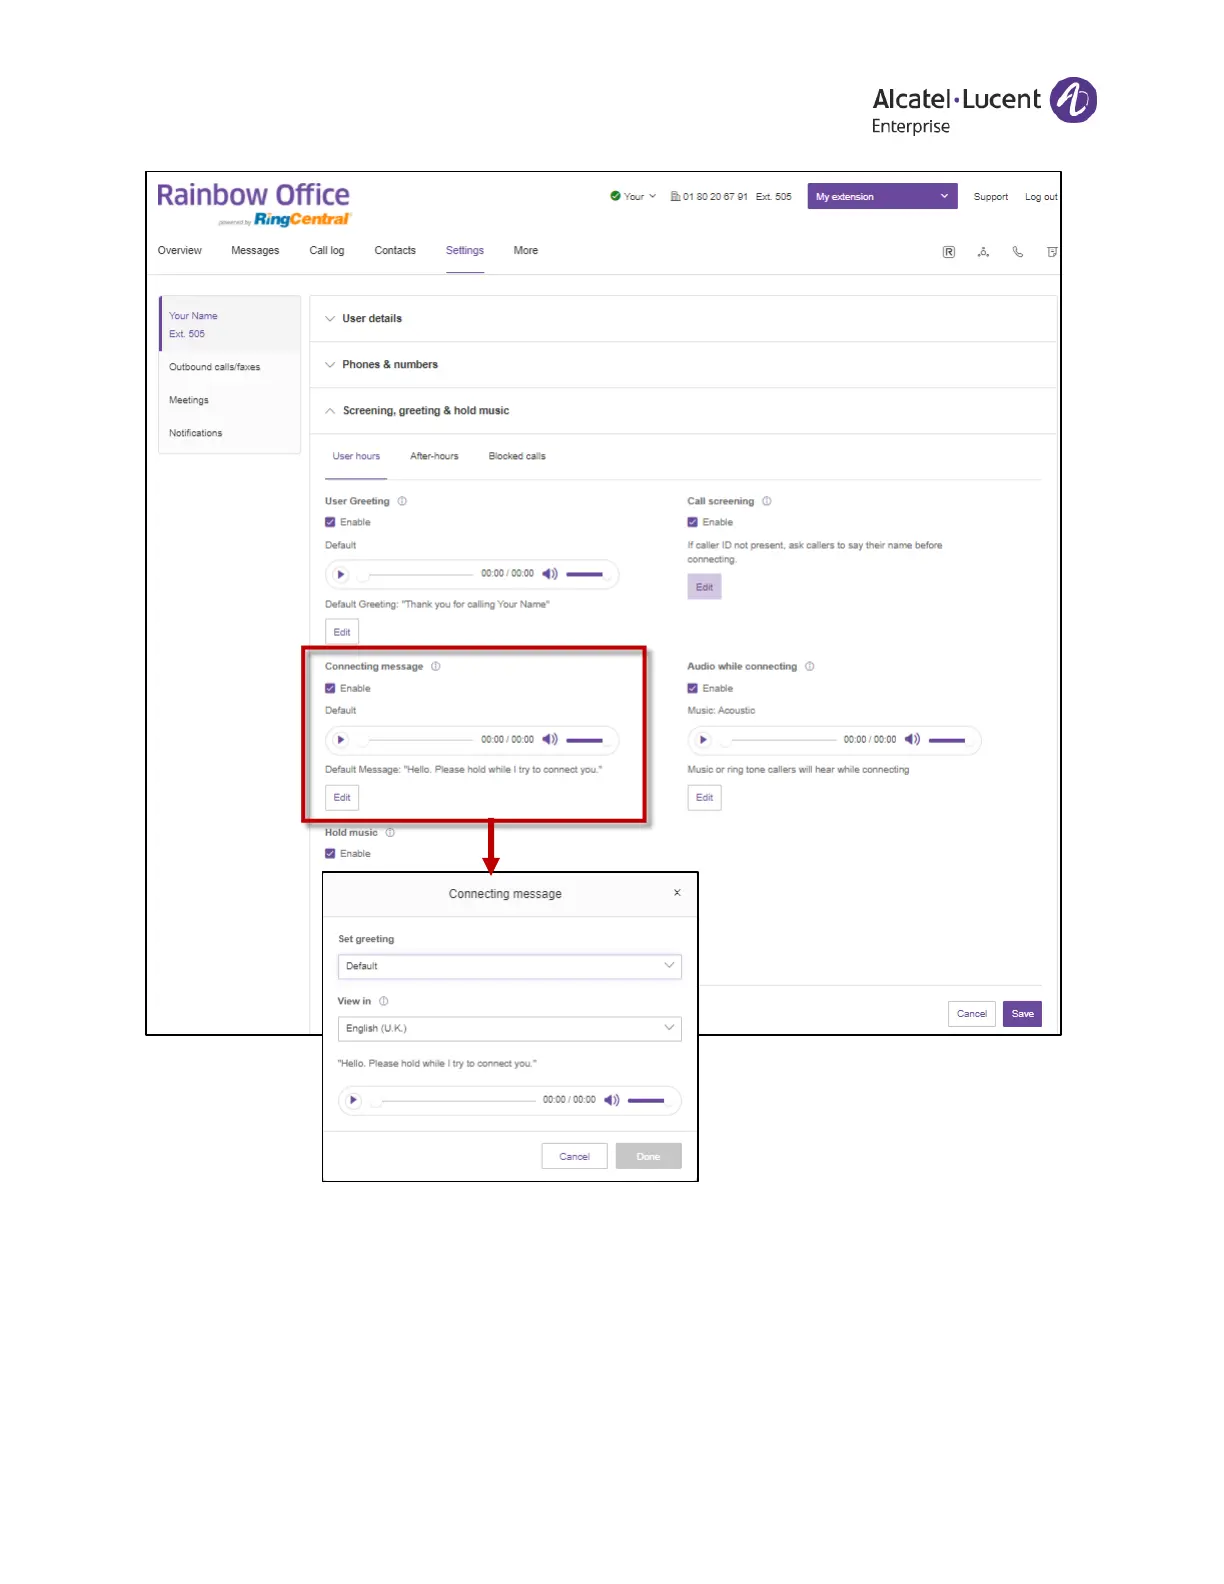Close the Connecting message dialog
Viewport: 1224px width, 1584px height.
click(x=677, y=893)
